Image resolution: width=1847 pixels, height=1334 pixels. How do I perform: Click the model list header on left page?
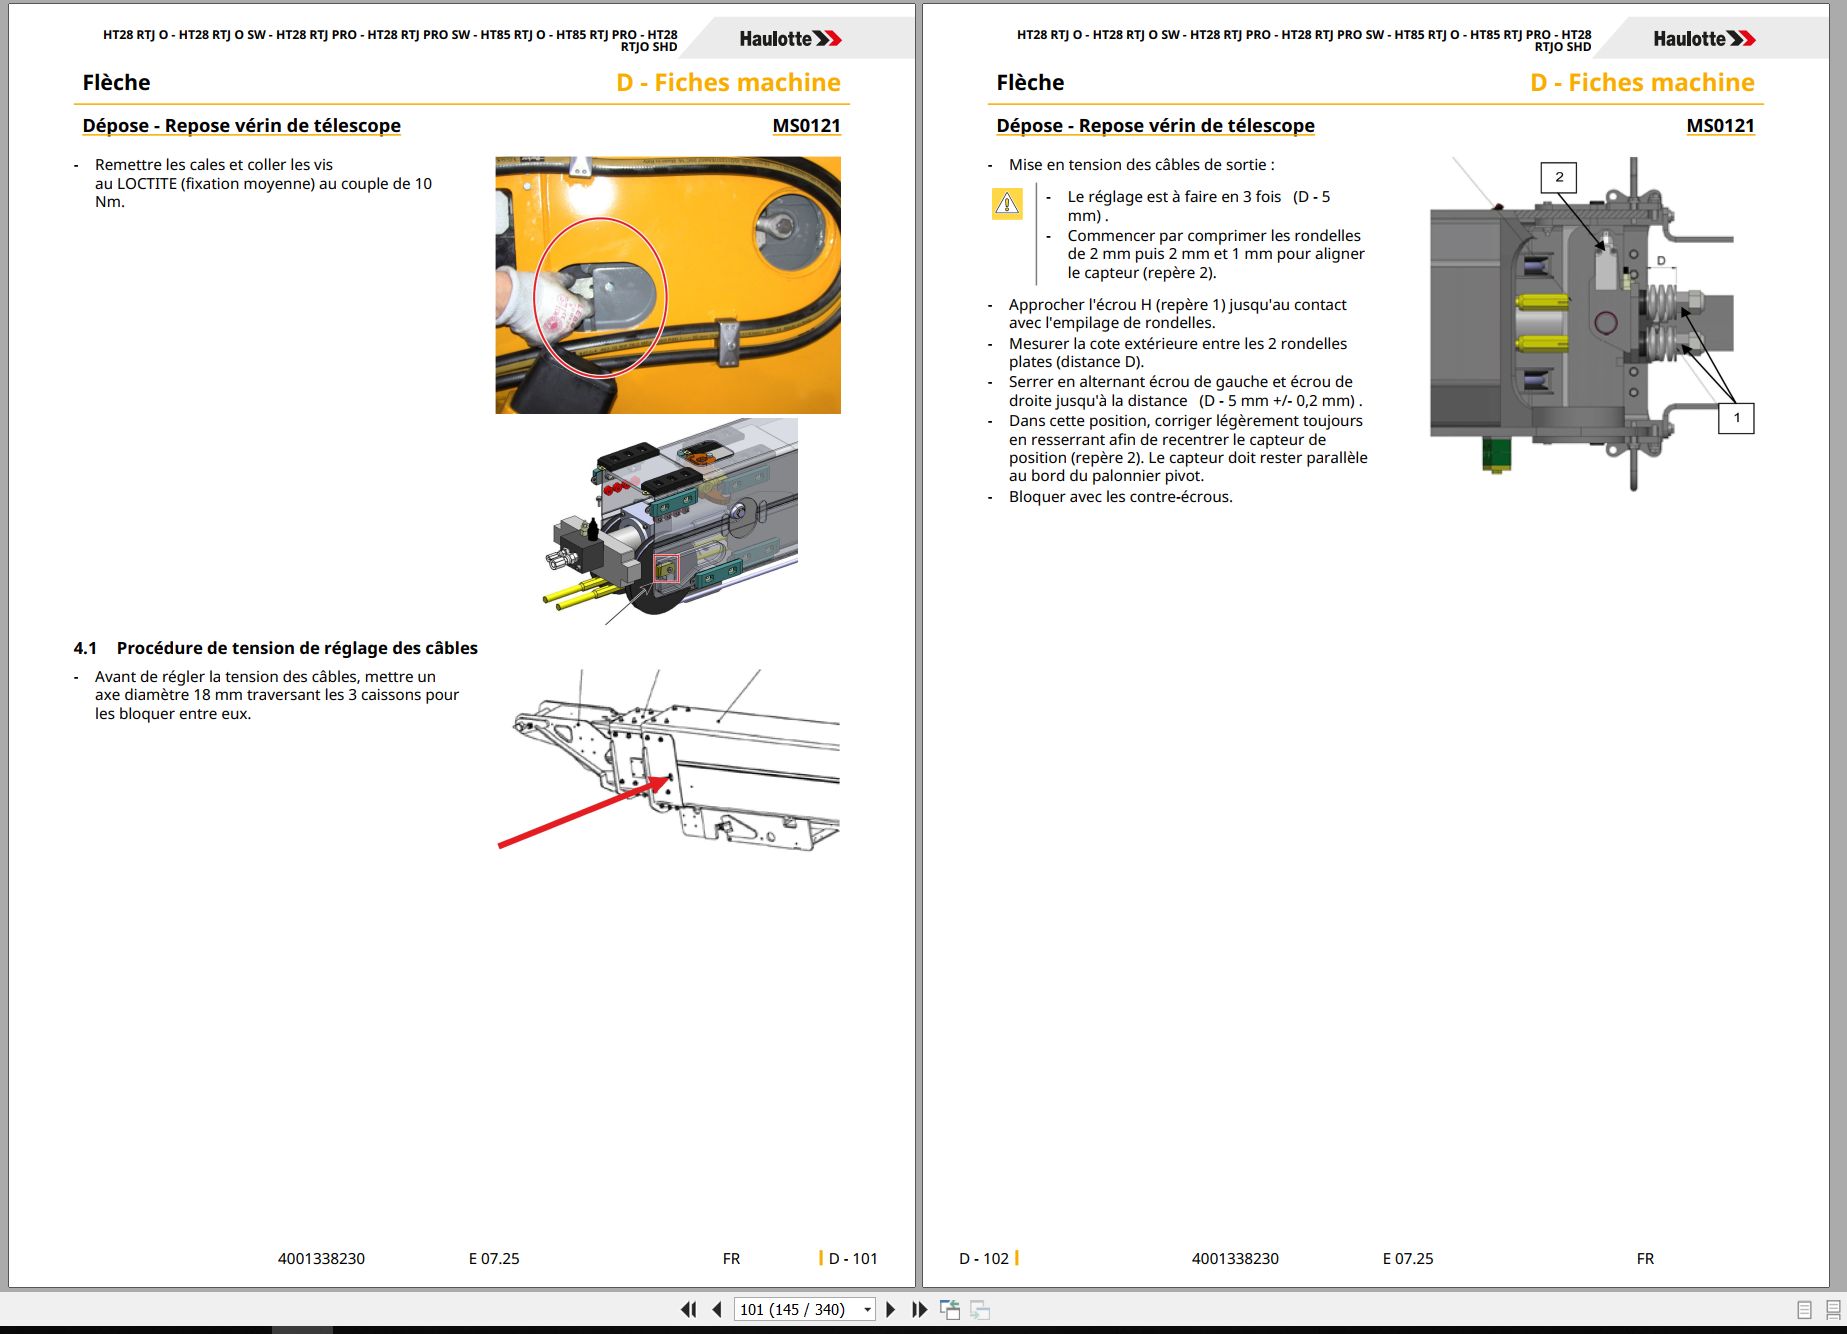pyautogui.click(x=390, y=40)
